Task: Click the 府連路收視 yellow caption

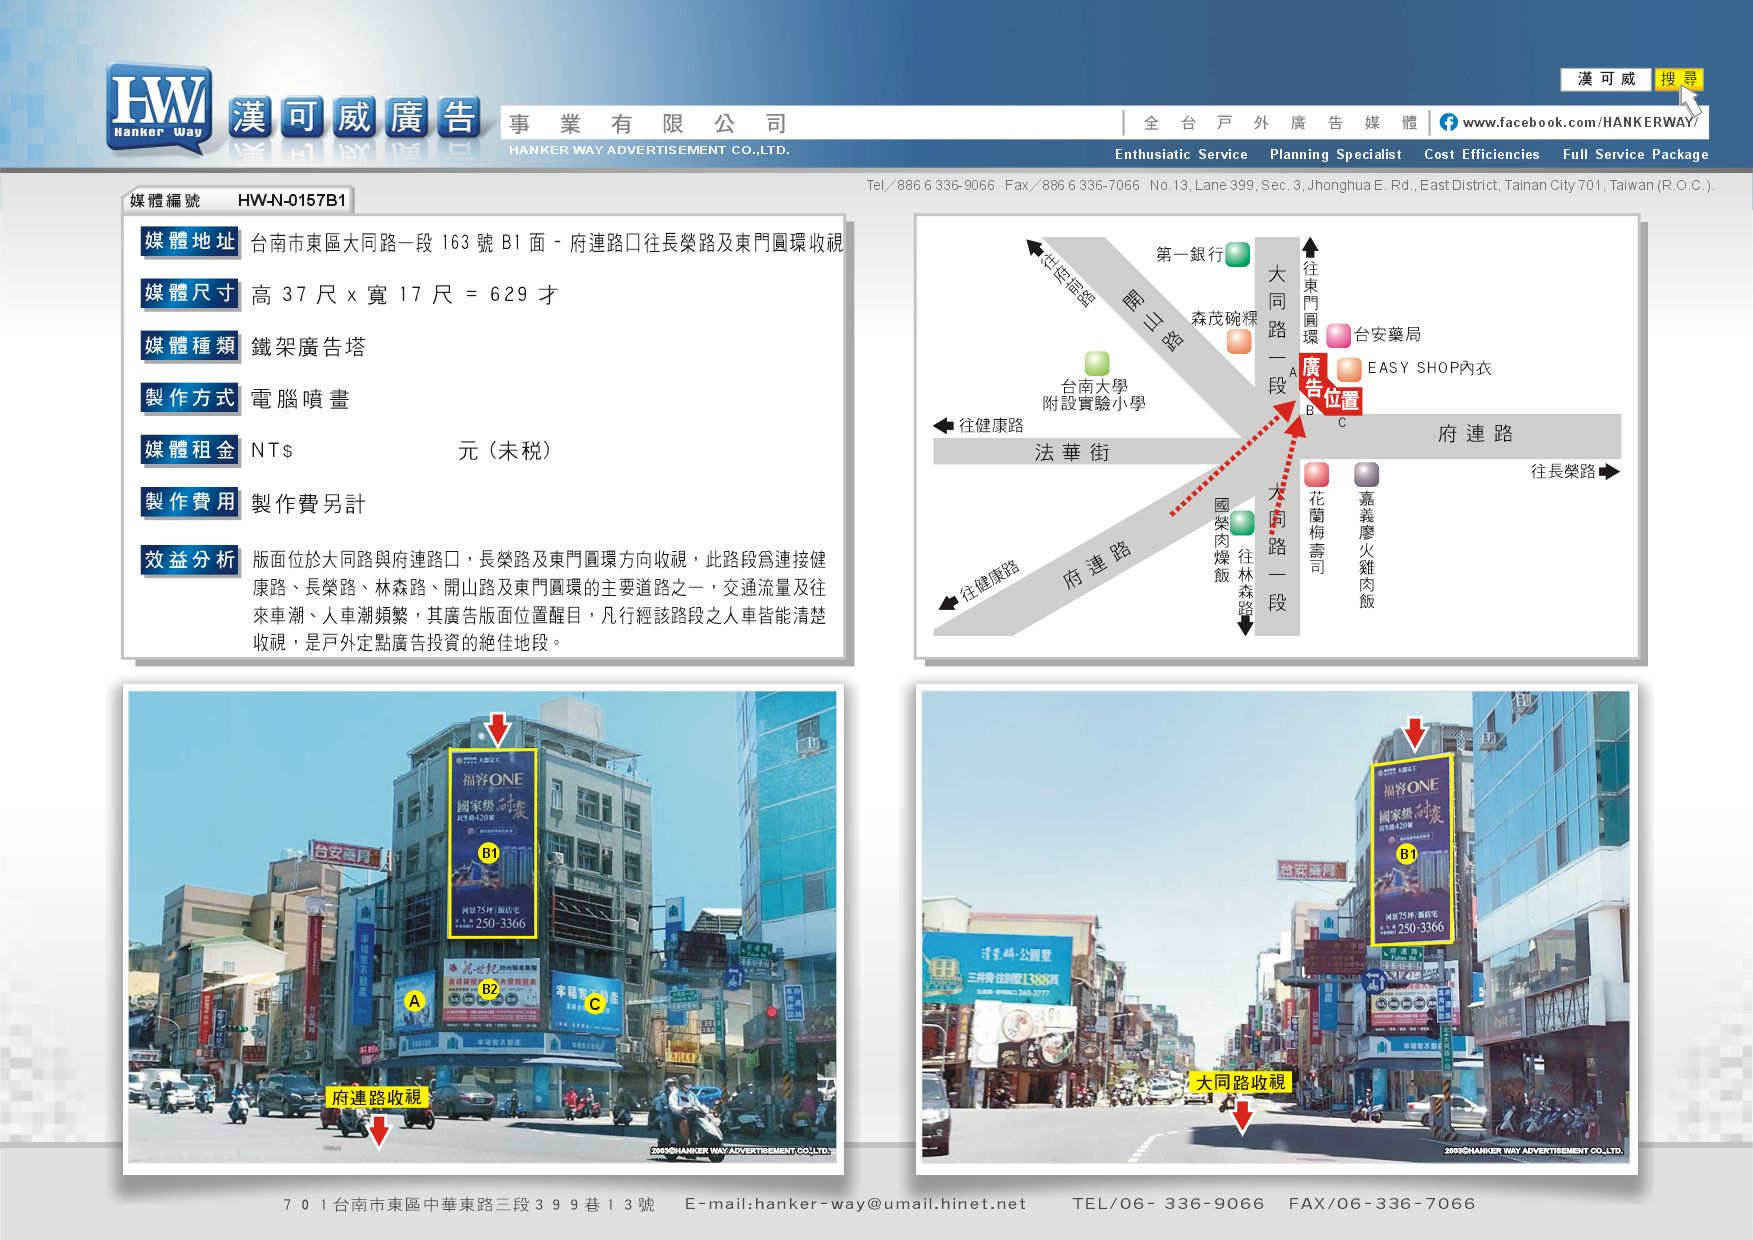Action: (376, 1097)
